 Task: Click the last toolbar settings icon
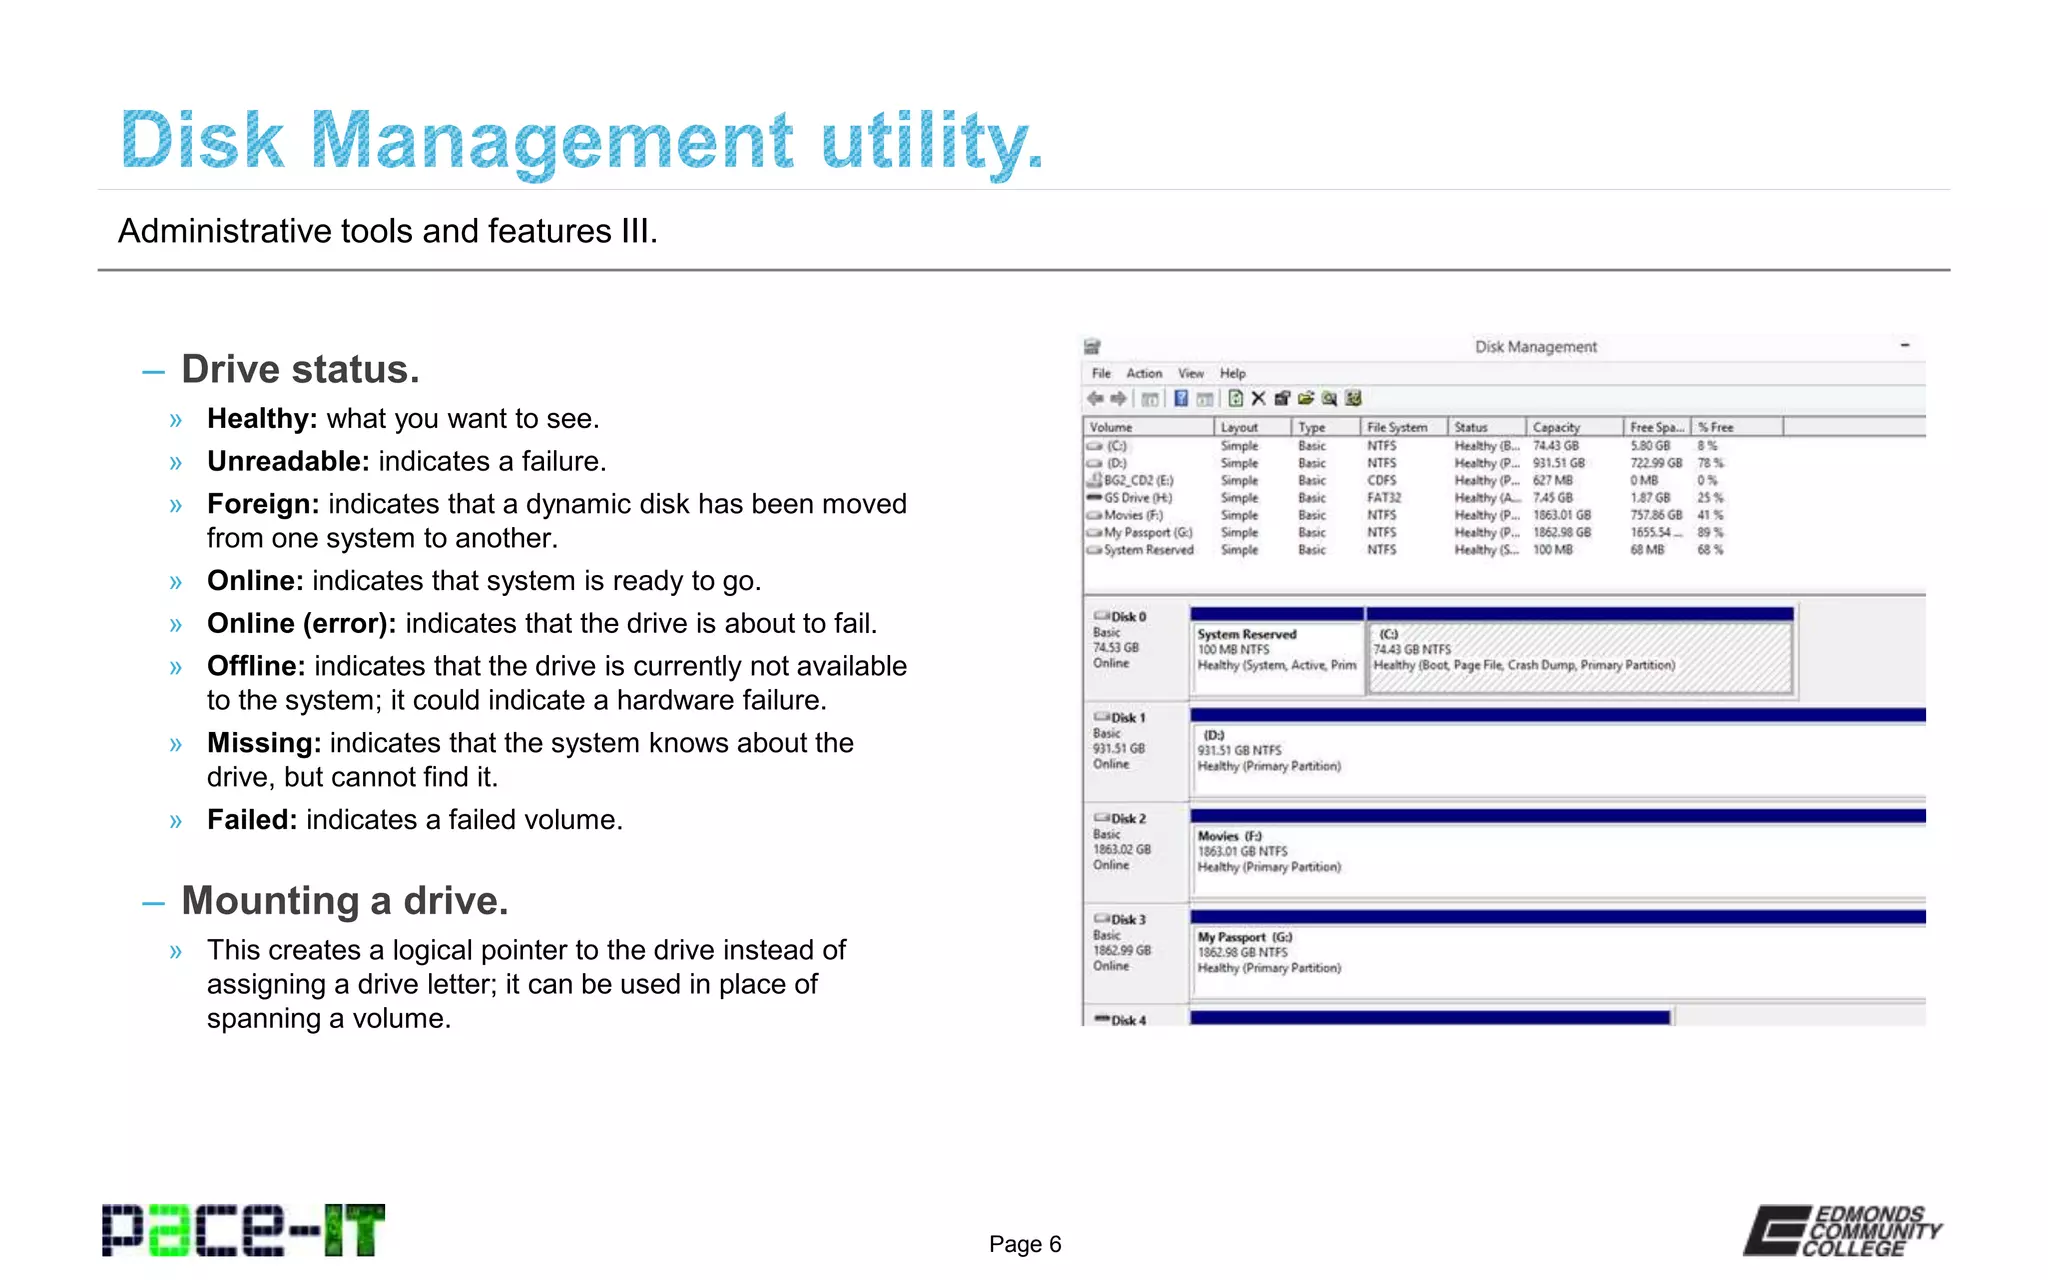[x=1354, y=399]
